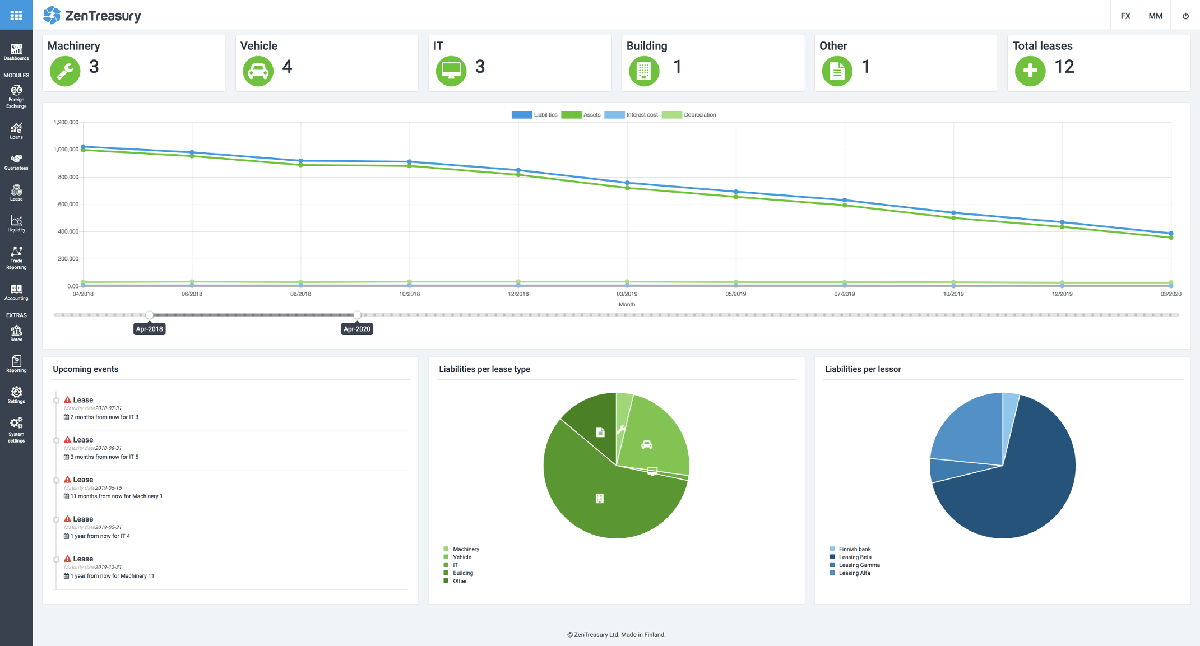Viewport: 1200px width, 646px height.
Task: Open the Loans module in sidebar
Action: (16, 131)
